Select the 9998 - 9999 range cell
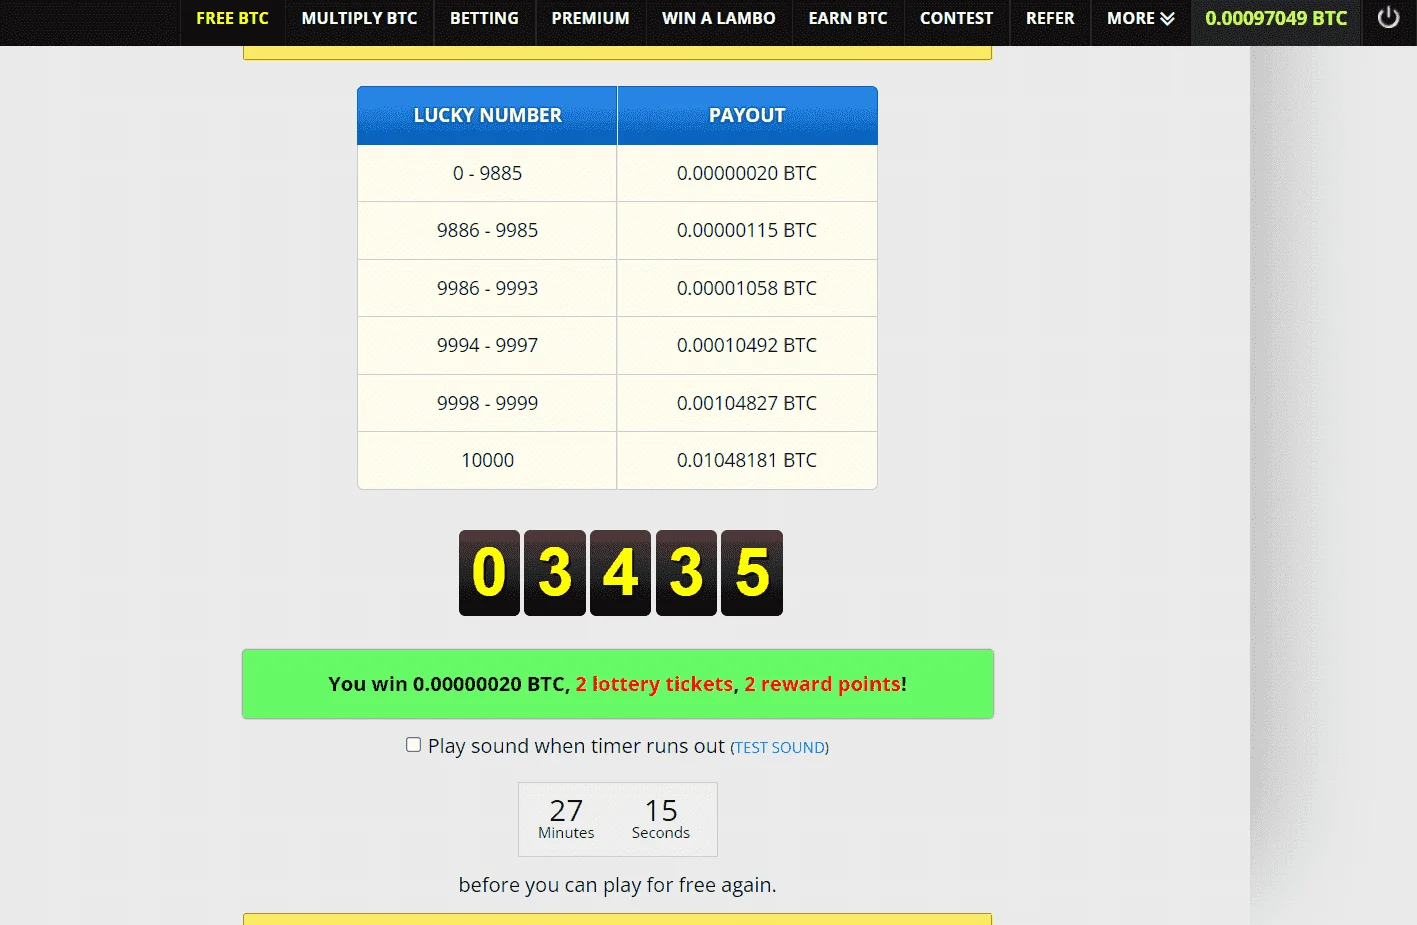 pos(487,403)
